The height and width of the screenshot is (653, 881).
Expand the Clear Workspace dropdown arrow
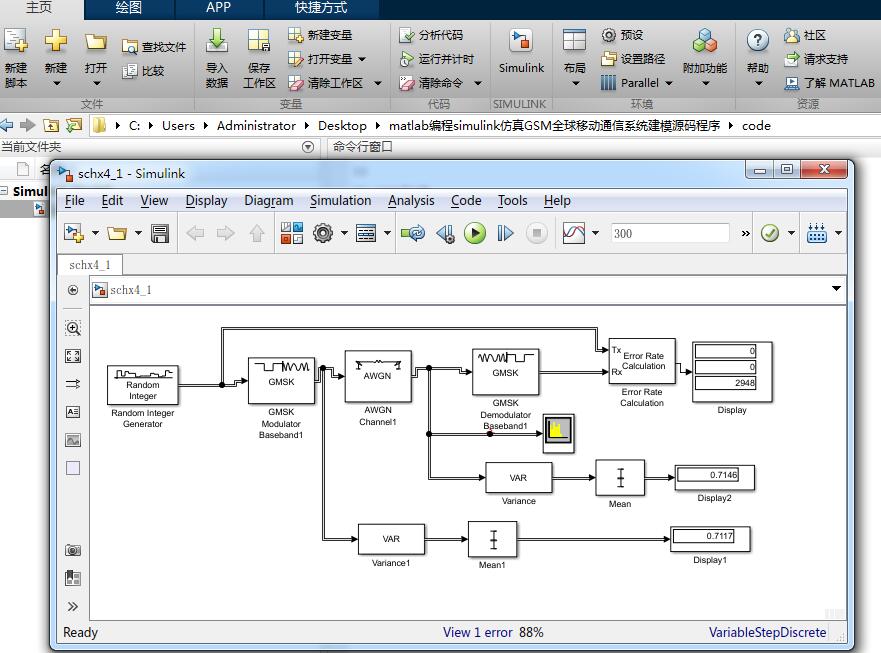378,83
